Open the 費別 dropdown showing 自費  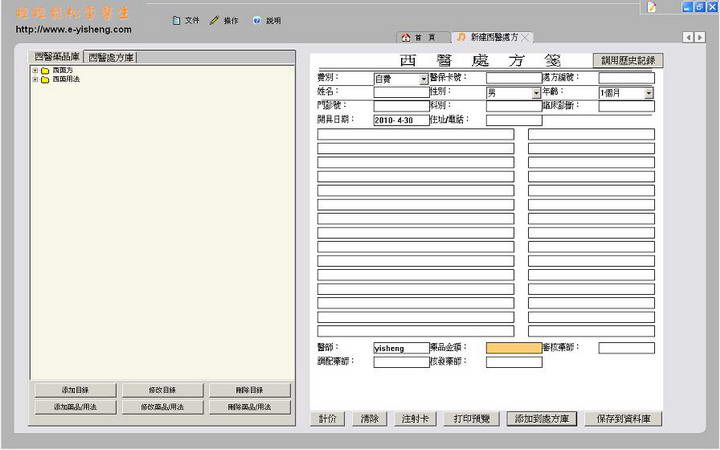click(424, 78)
